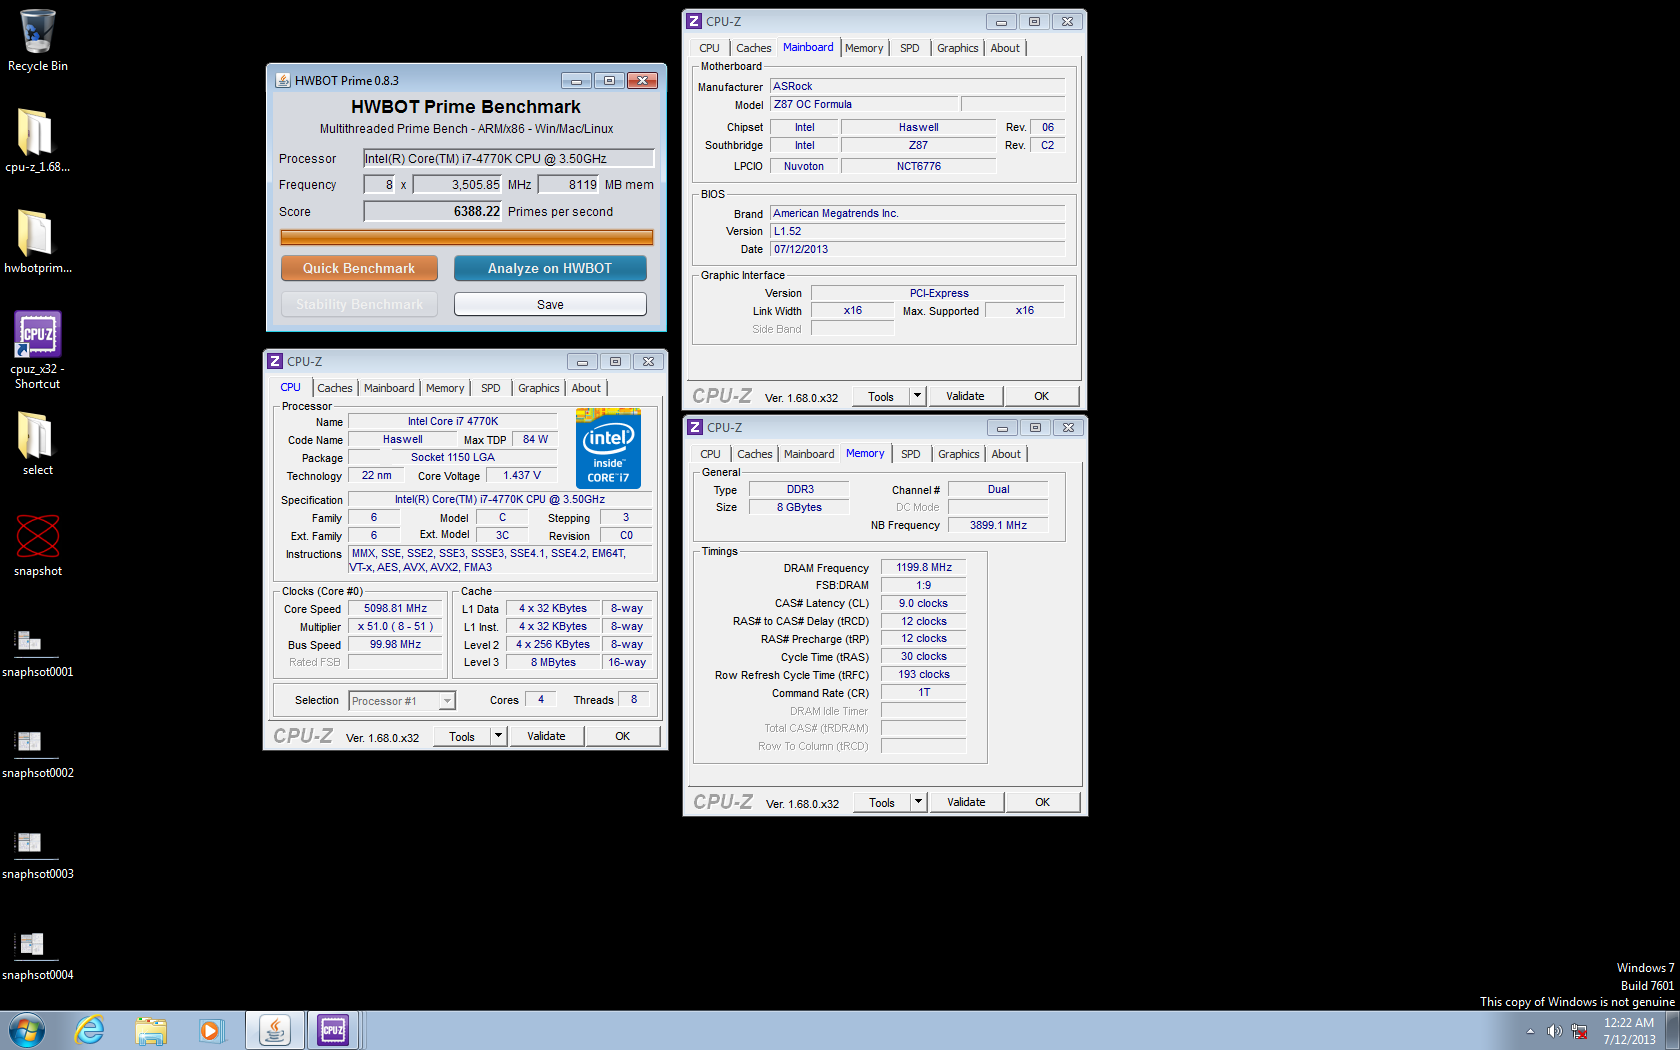The width and height of the screenshot is (1680, 1050).
Task: Click the HWBOT Prime window title icon
Action: [283, 80]
